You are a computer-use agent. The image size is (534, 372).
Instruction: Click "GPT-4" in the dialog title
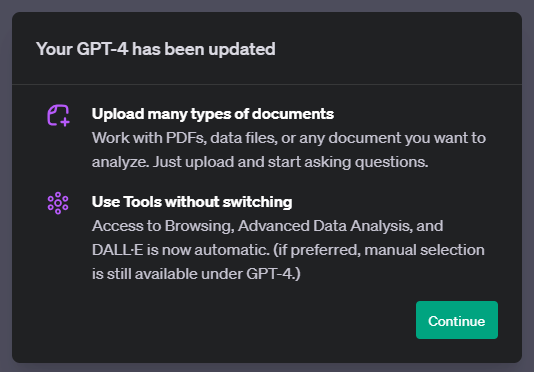tap(102, 49)
